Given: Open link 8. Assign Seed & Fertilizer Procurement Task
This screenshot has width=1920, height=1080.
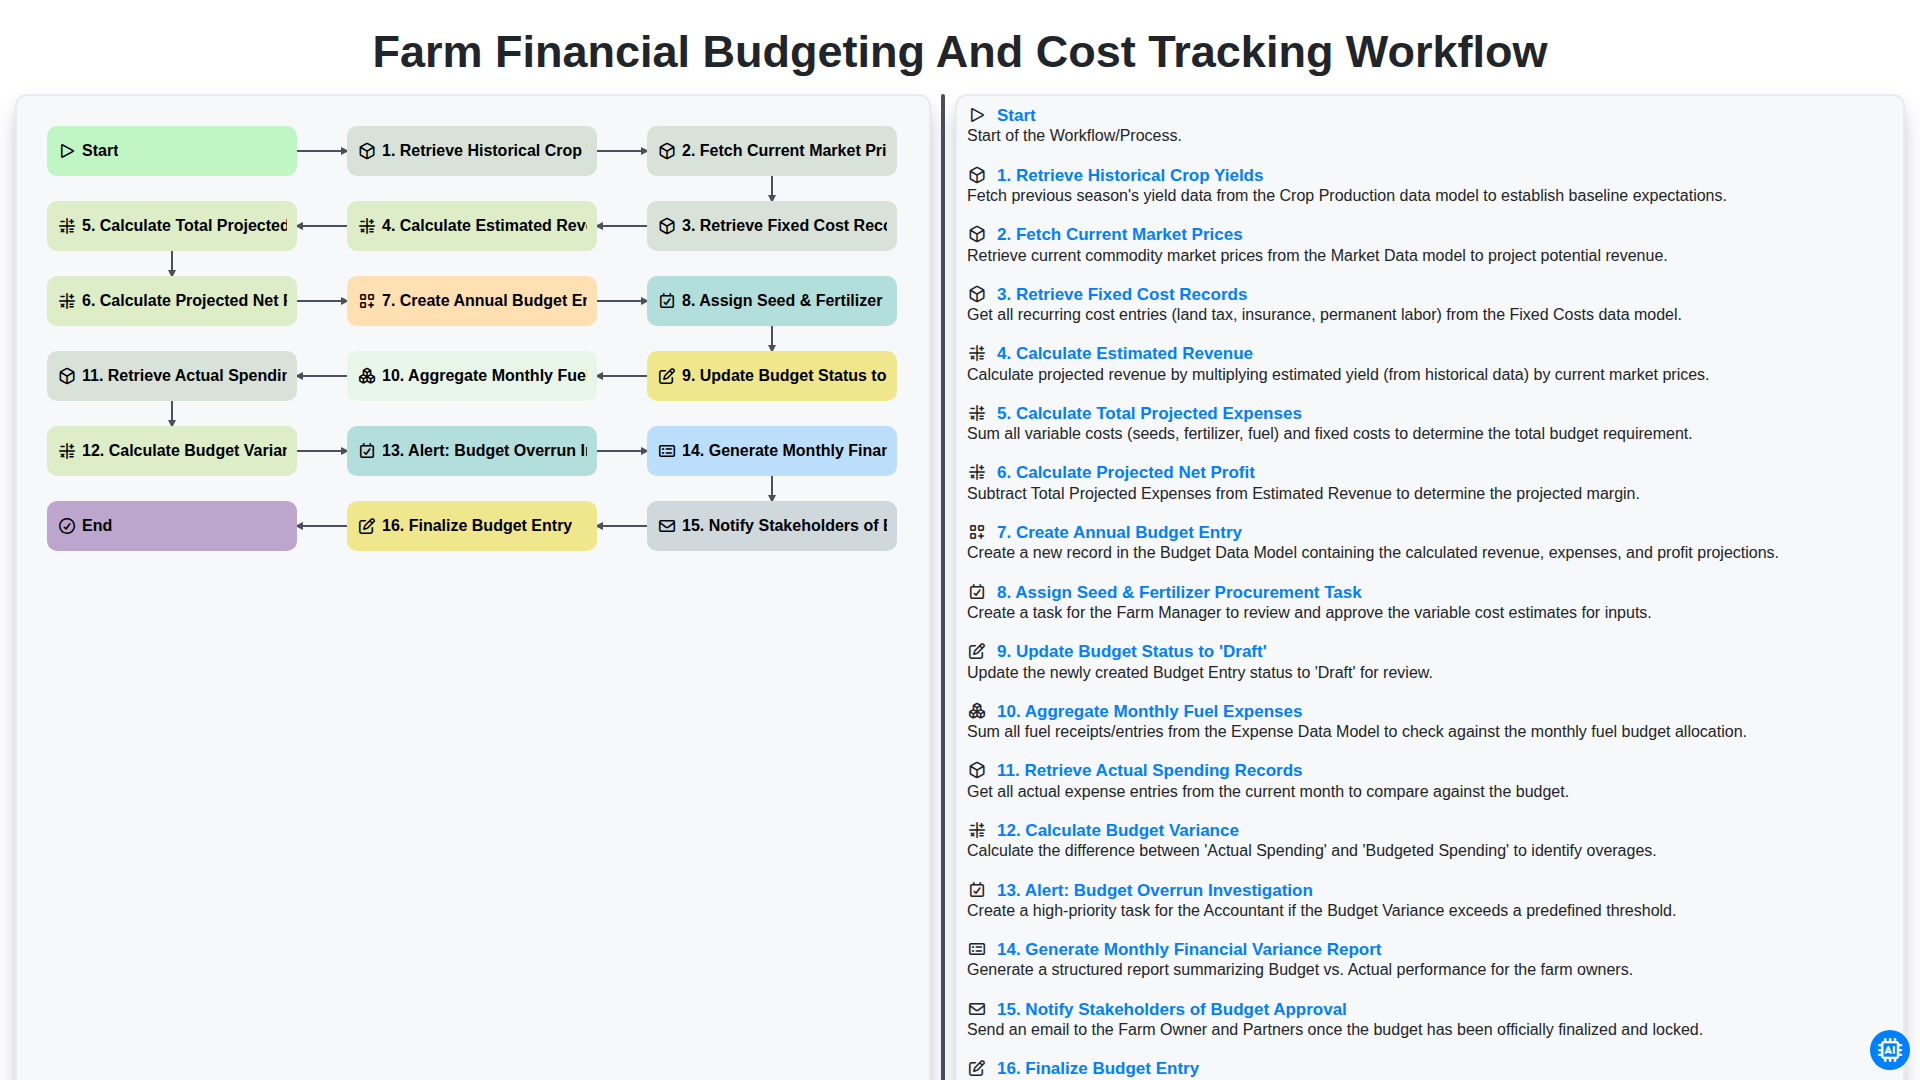Looking at the screenshot, I should tap(1179, 592).
